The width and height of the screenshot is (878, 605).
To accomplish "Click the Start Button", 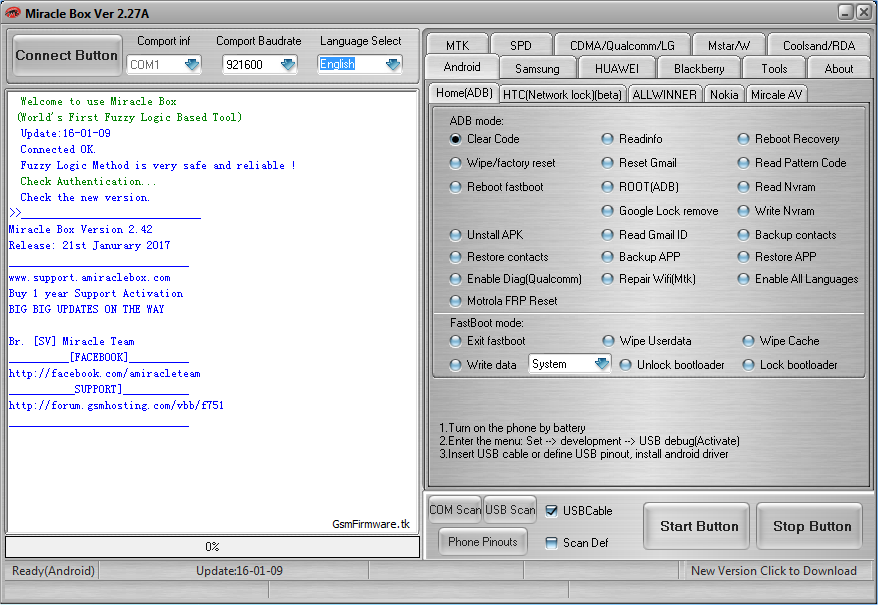I will pos(698,527).
